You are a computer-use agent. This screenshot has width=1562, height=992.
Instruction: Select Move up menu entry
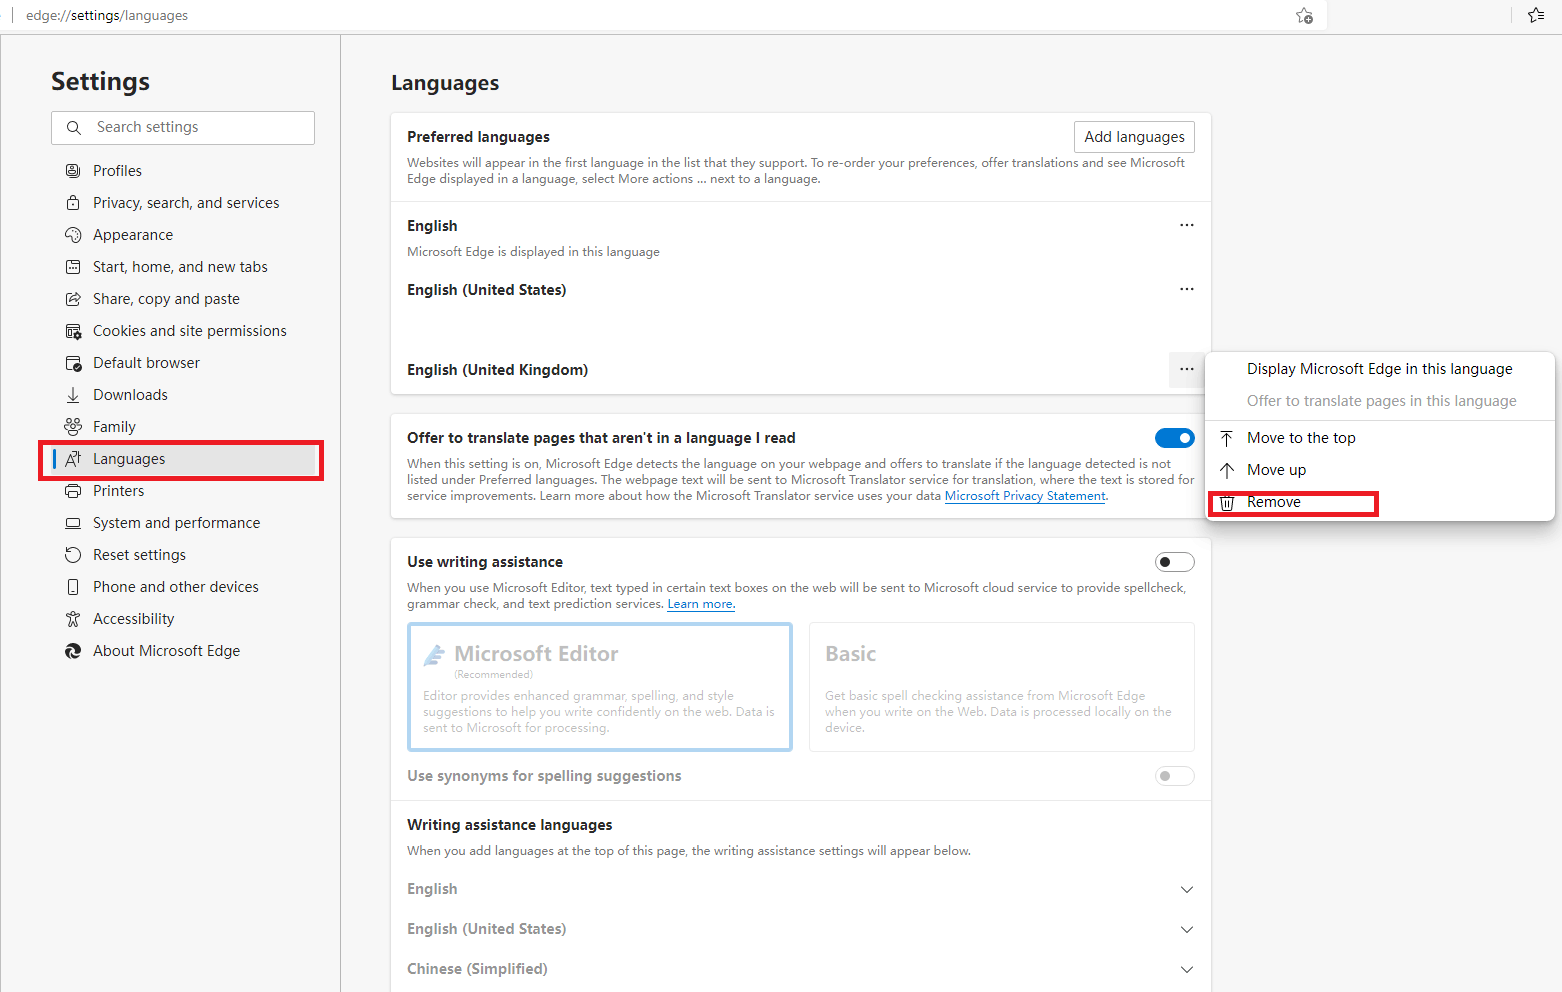point(1380,470)
